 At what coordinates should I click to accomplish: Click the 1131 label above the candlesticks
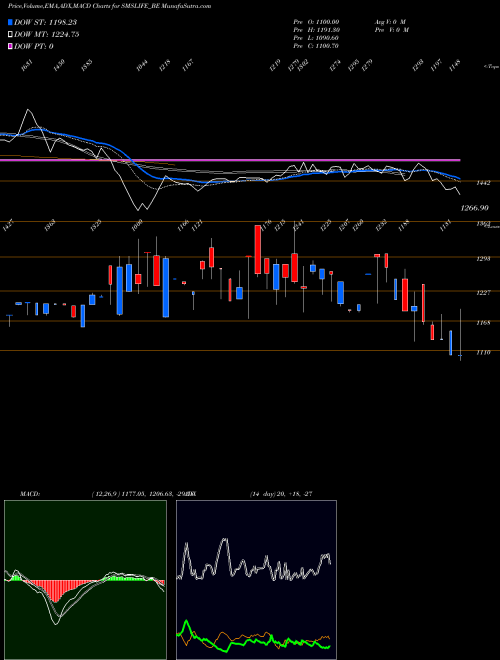(x=446, y=226)
